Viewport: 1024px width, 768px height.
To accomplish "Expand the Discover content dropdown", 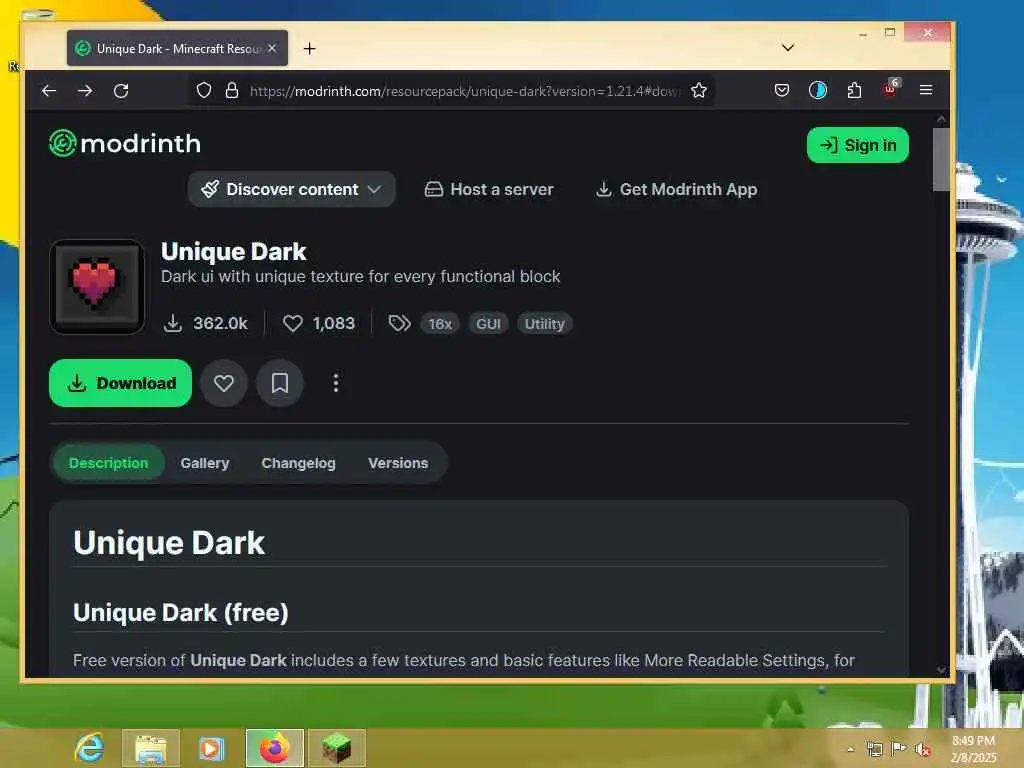I will (291, 189).
